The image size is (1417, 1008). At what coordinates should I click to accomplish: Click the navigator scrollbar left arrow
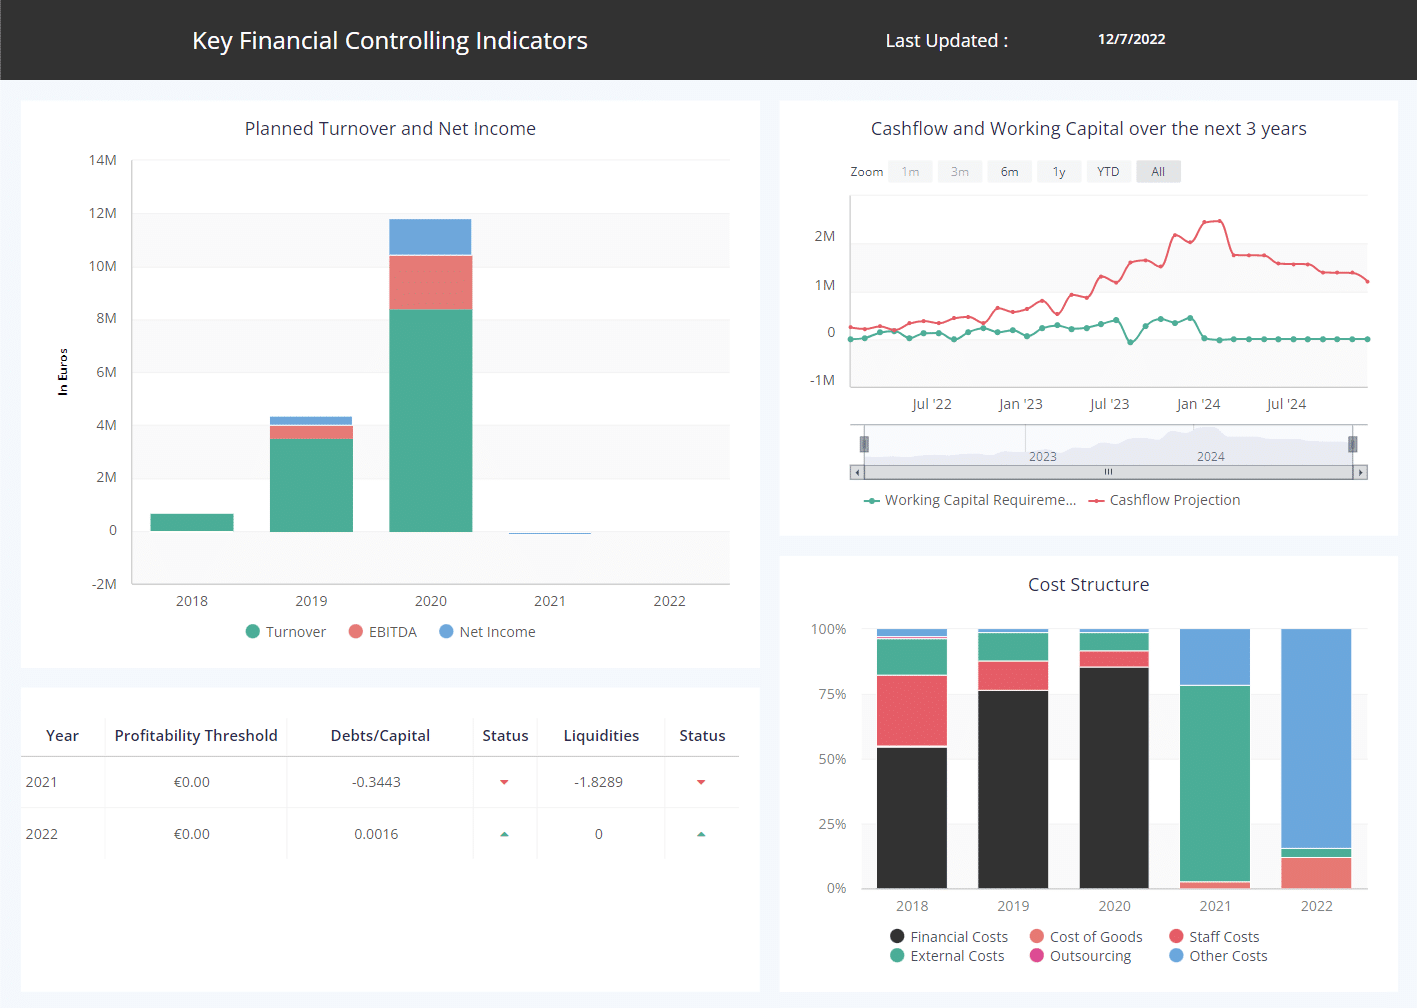click(x=857, y=472)
